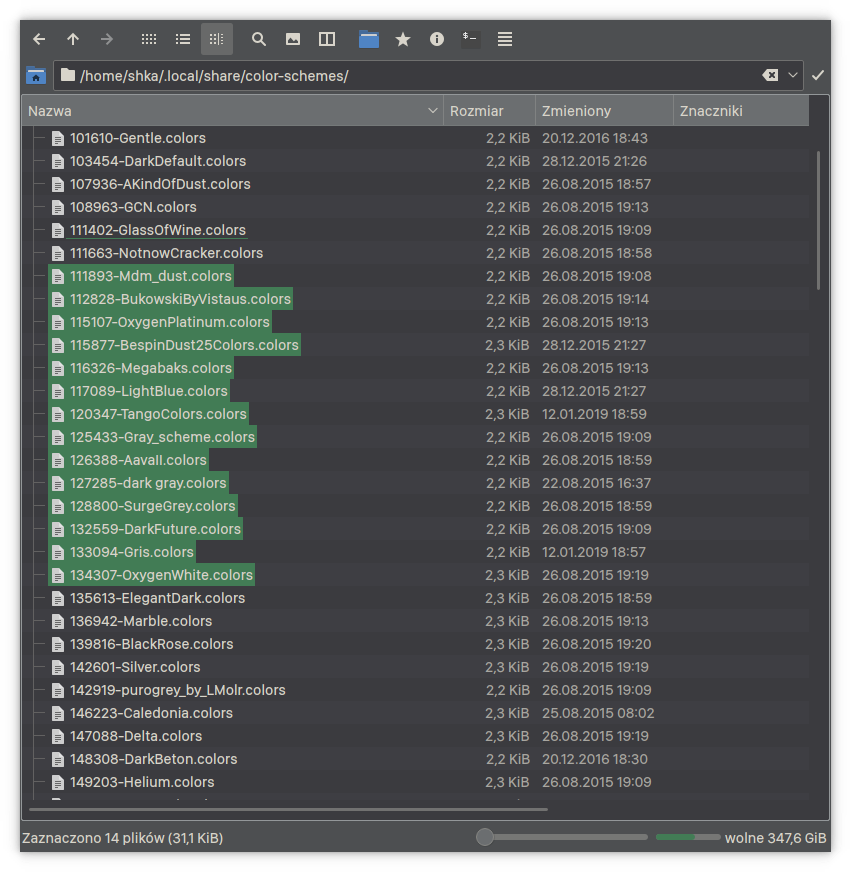The image size is (851, 872).
Task: Click file icon of 101610-Gentle.colors
Action: [58, 138]
